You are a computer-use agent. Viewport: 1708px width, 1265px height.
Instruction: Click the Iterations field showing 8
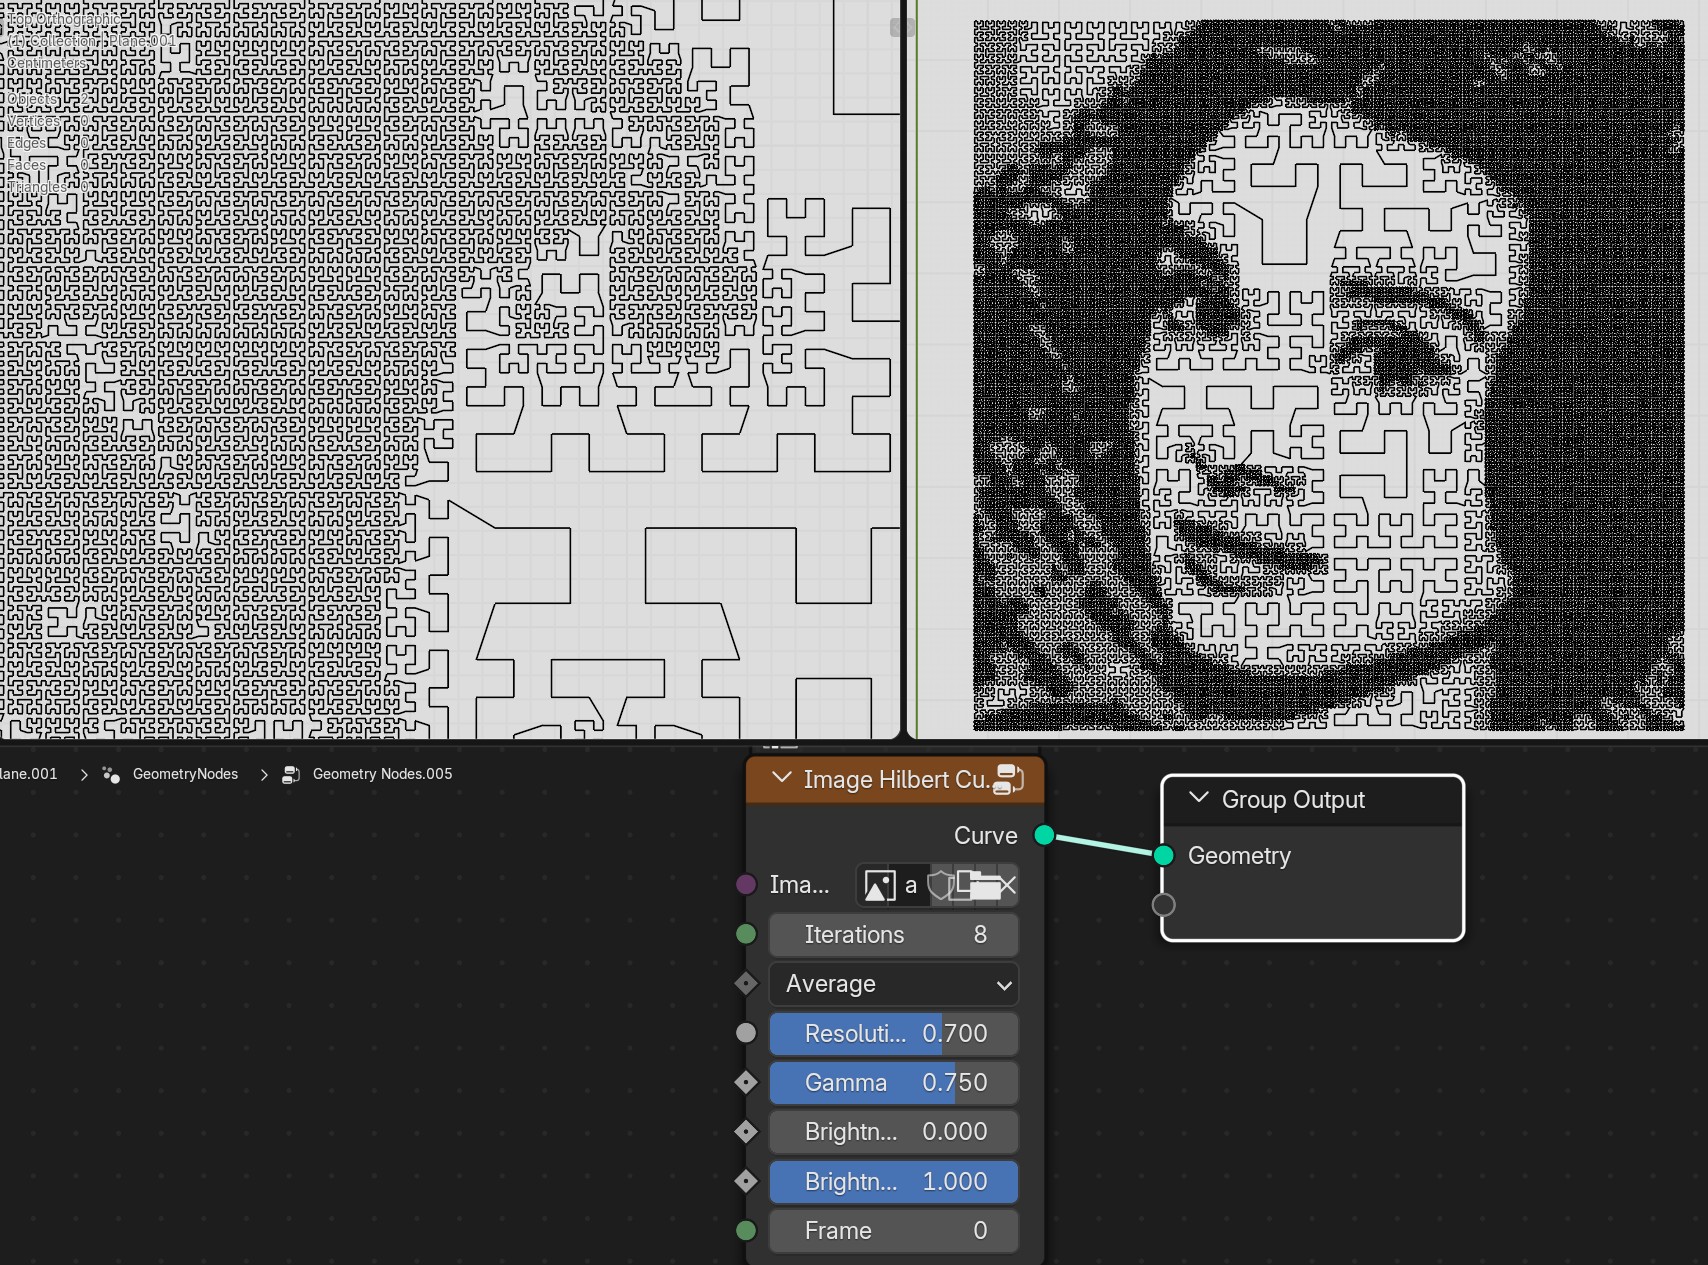tap(894, 934)
